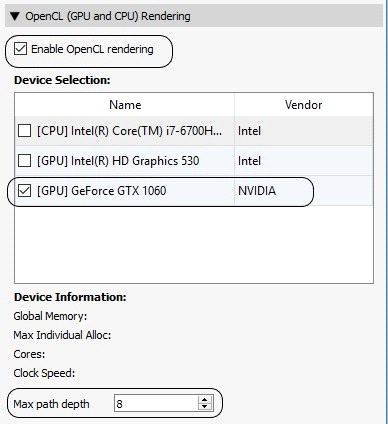Sort devices by the Vendor column header

click(x=304, y=105)
